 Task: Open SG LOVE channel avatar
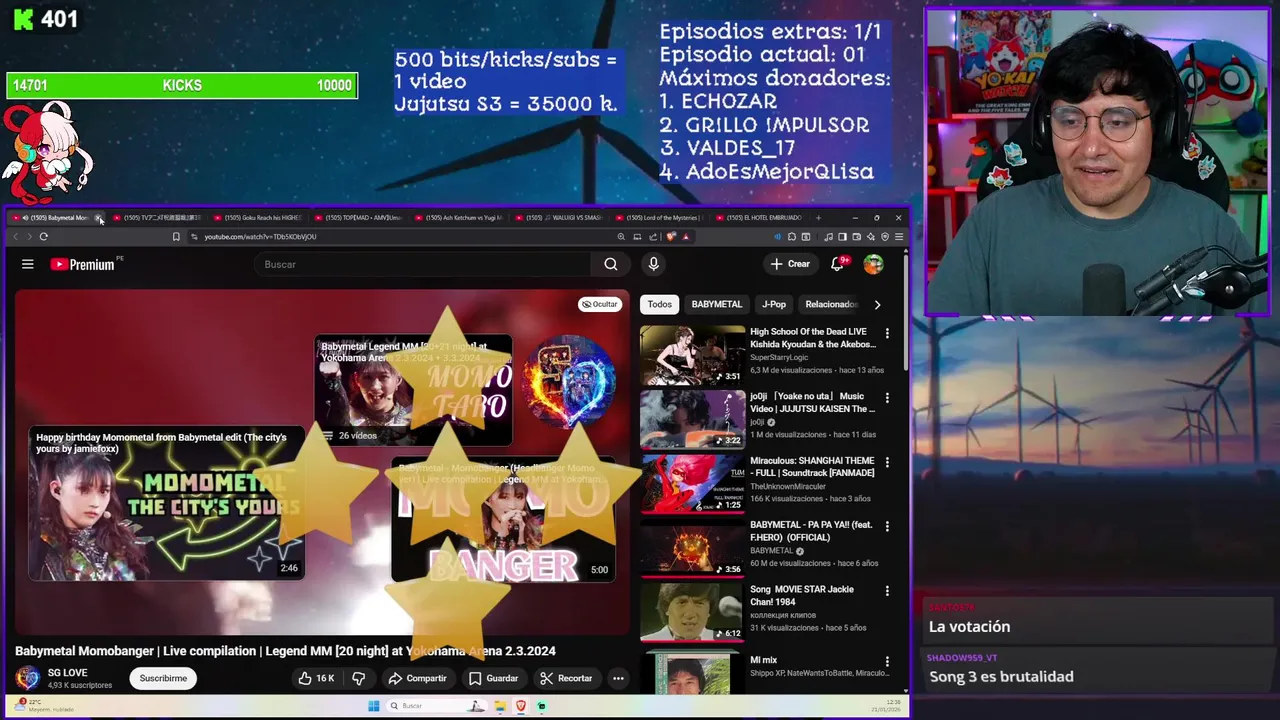point(27,678)
